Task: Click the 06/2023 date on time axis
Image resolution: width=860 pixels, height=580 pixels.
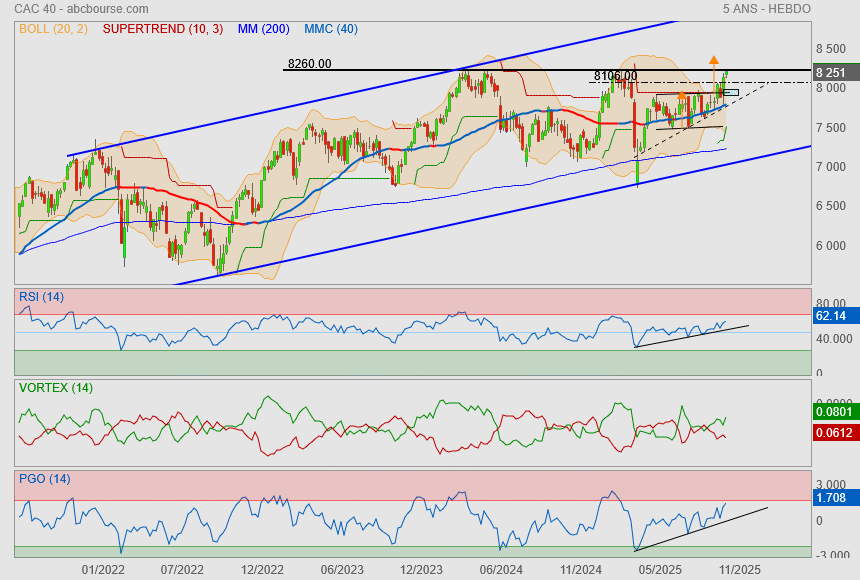Action: [341, 569]
